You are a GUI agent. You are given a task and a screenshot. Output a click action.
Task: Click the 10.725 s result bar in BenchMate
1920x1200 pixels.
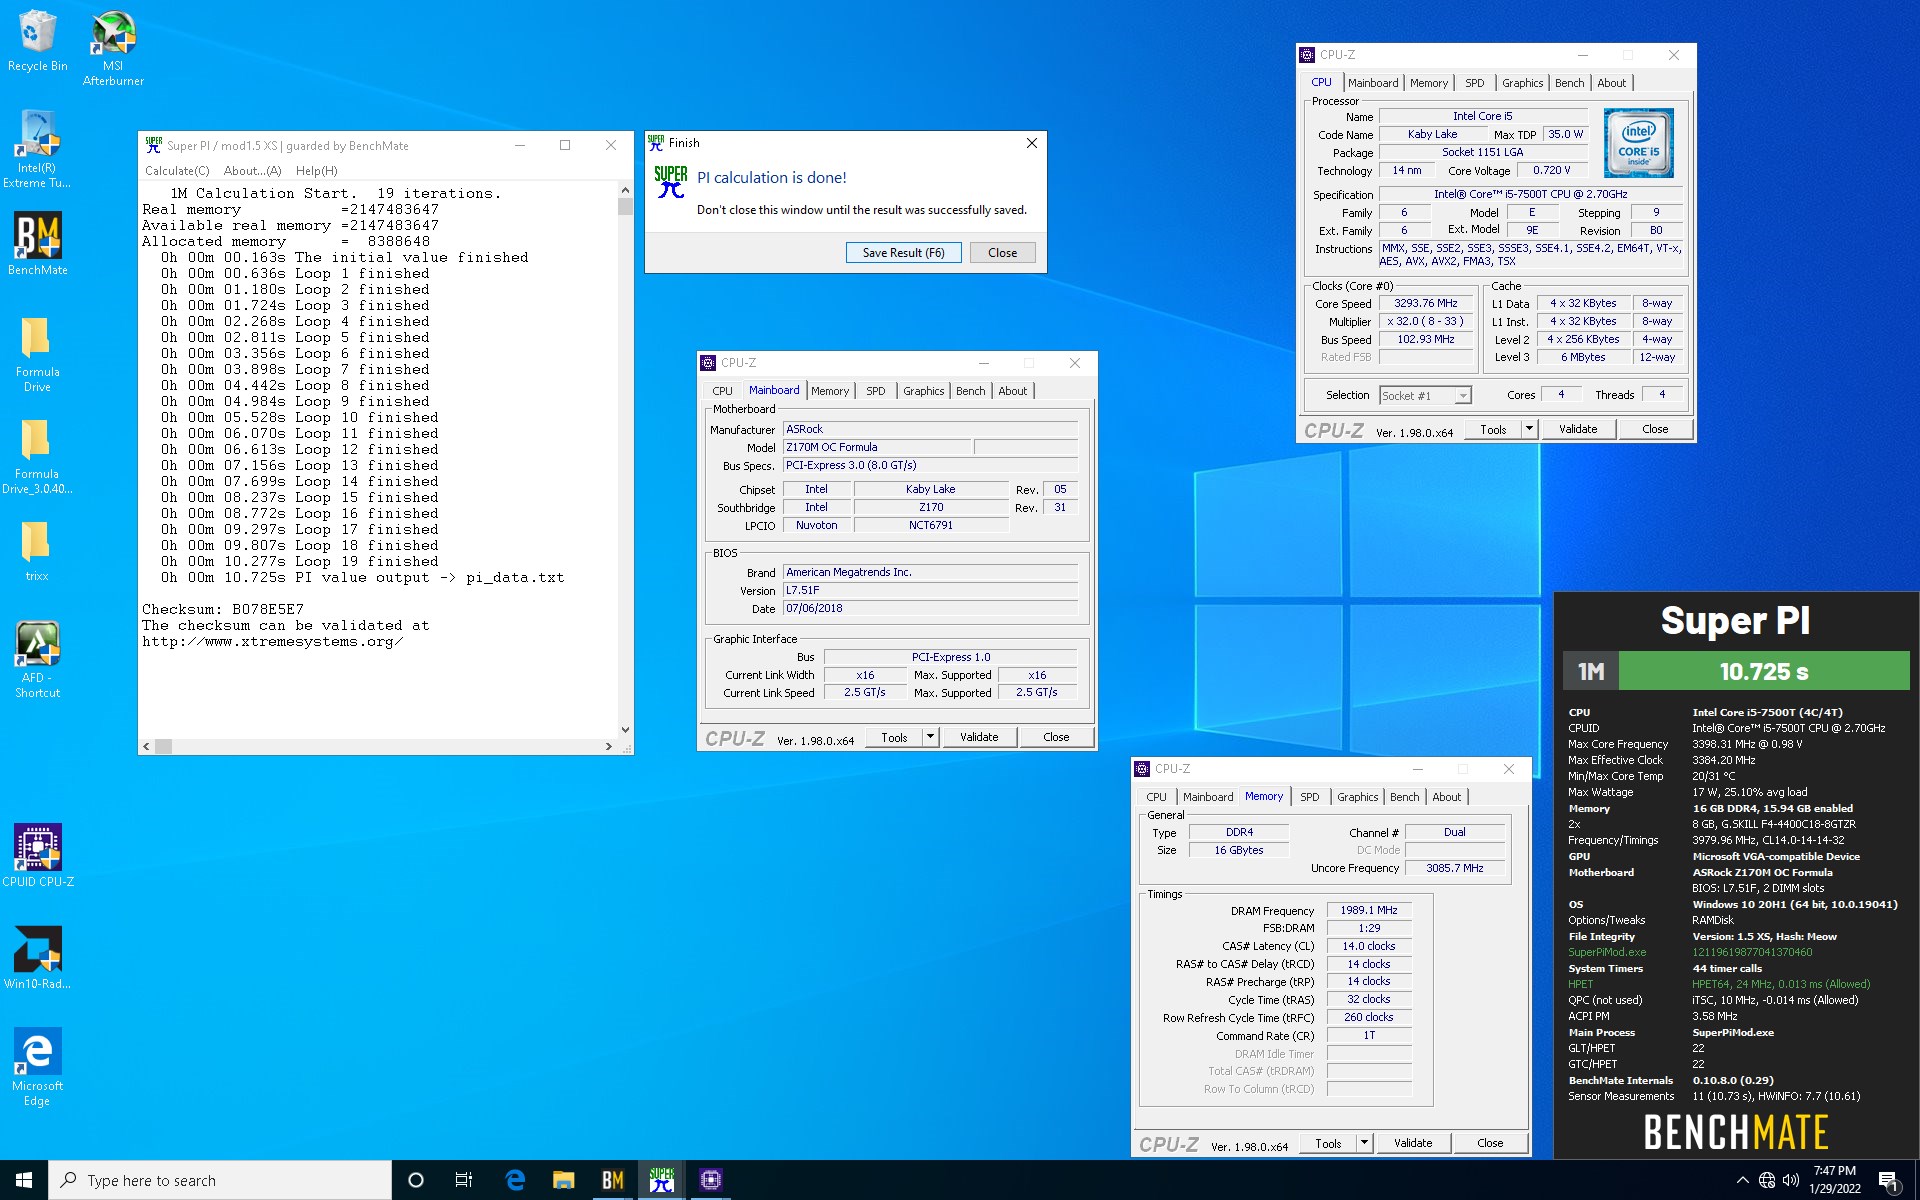click(1763, 671)
